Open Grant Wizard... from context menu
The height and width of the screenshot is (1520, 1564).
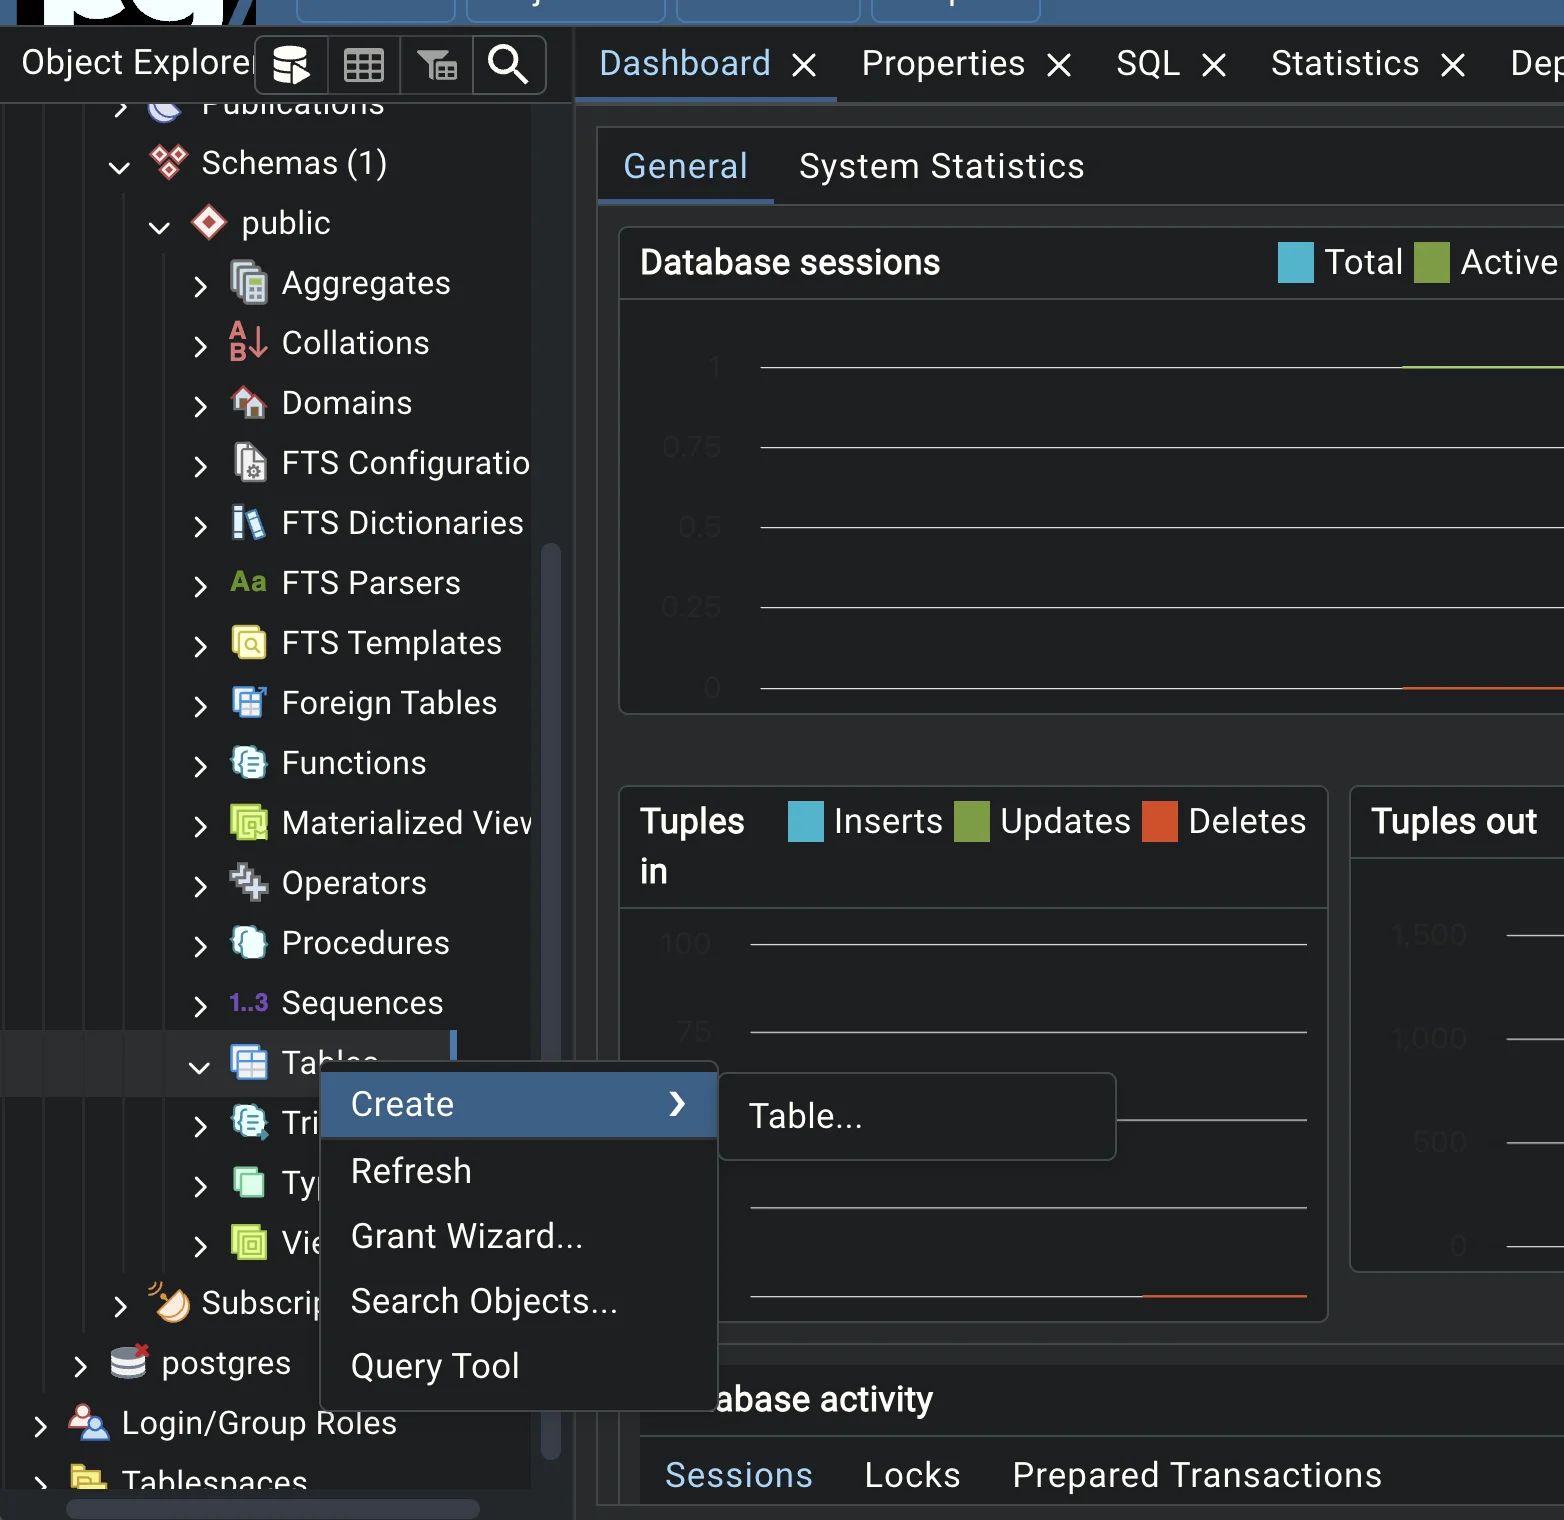(x=519, y=1236)
